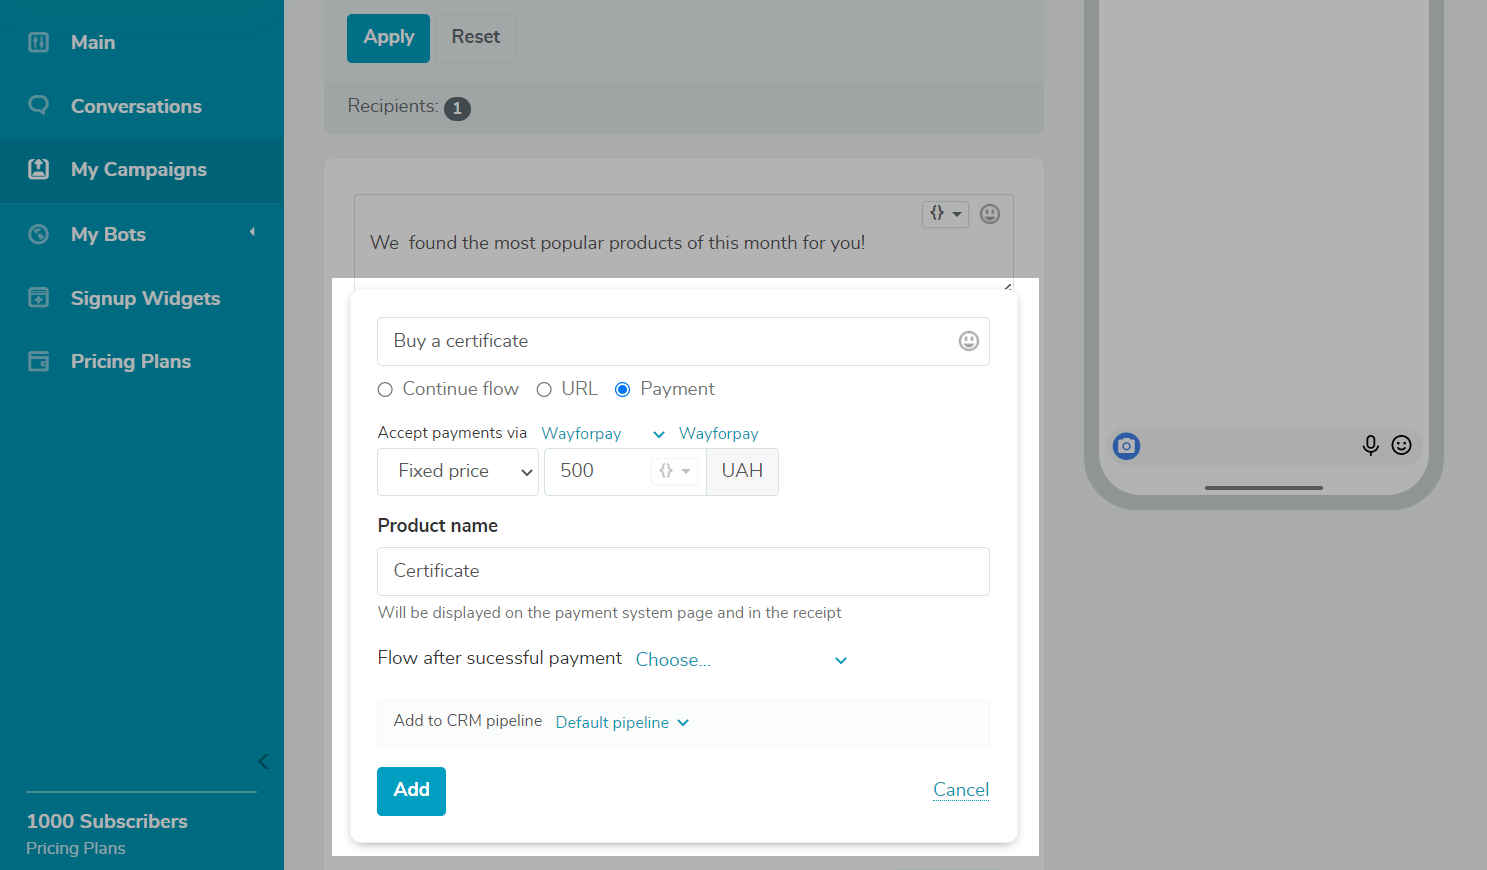The height and width of the screenshot is (870, 1487).
Task: Tap the microphone icon in phone preview
Action: pos(1370,445)
